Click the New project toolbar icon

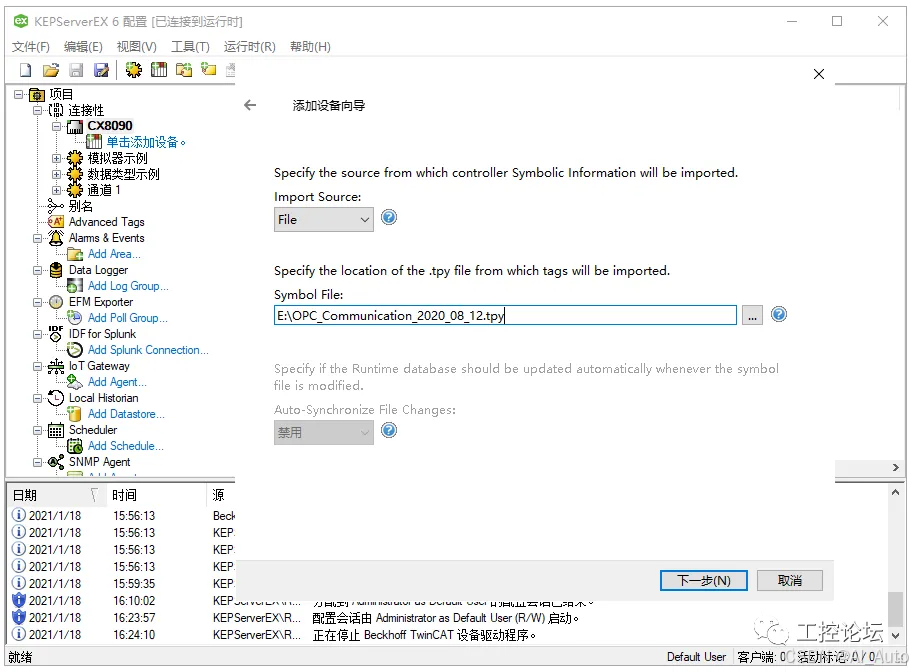tap(26, 70)
